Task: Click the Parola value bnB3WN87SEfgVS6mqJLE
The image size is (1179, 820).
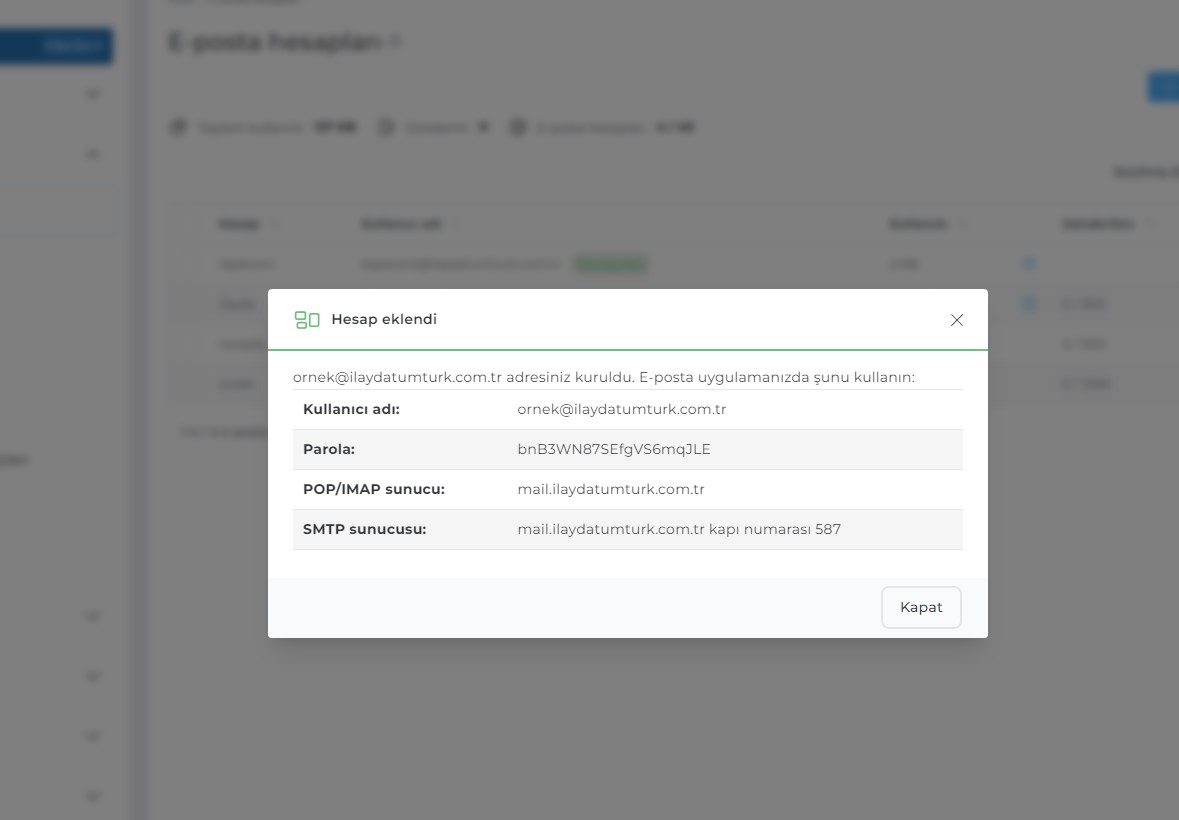Action: (614, 449)
